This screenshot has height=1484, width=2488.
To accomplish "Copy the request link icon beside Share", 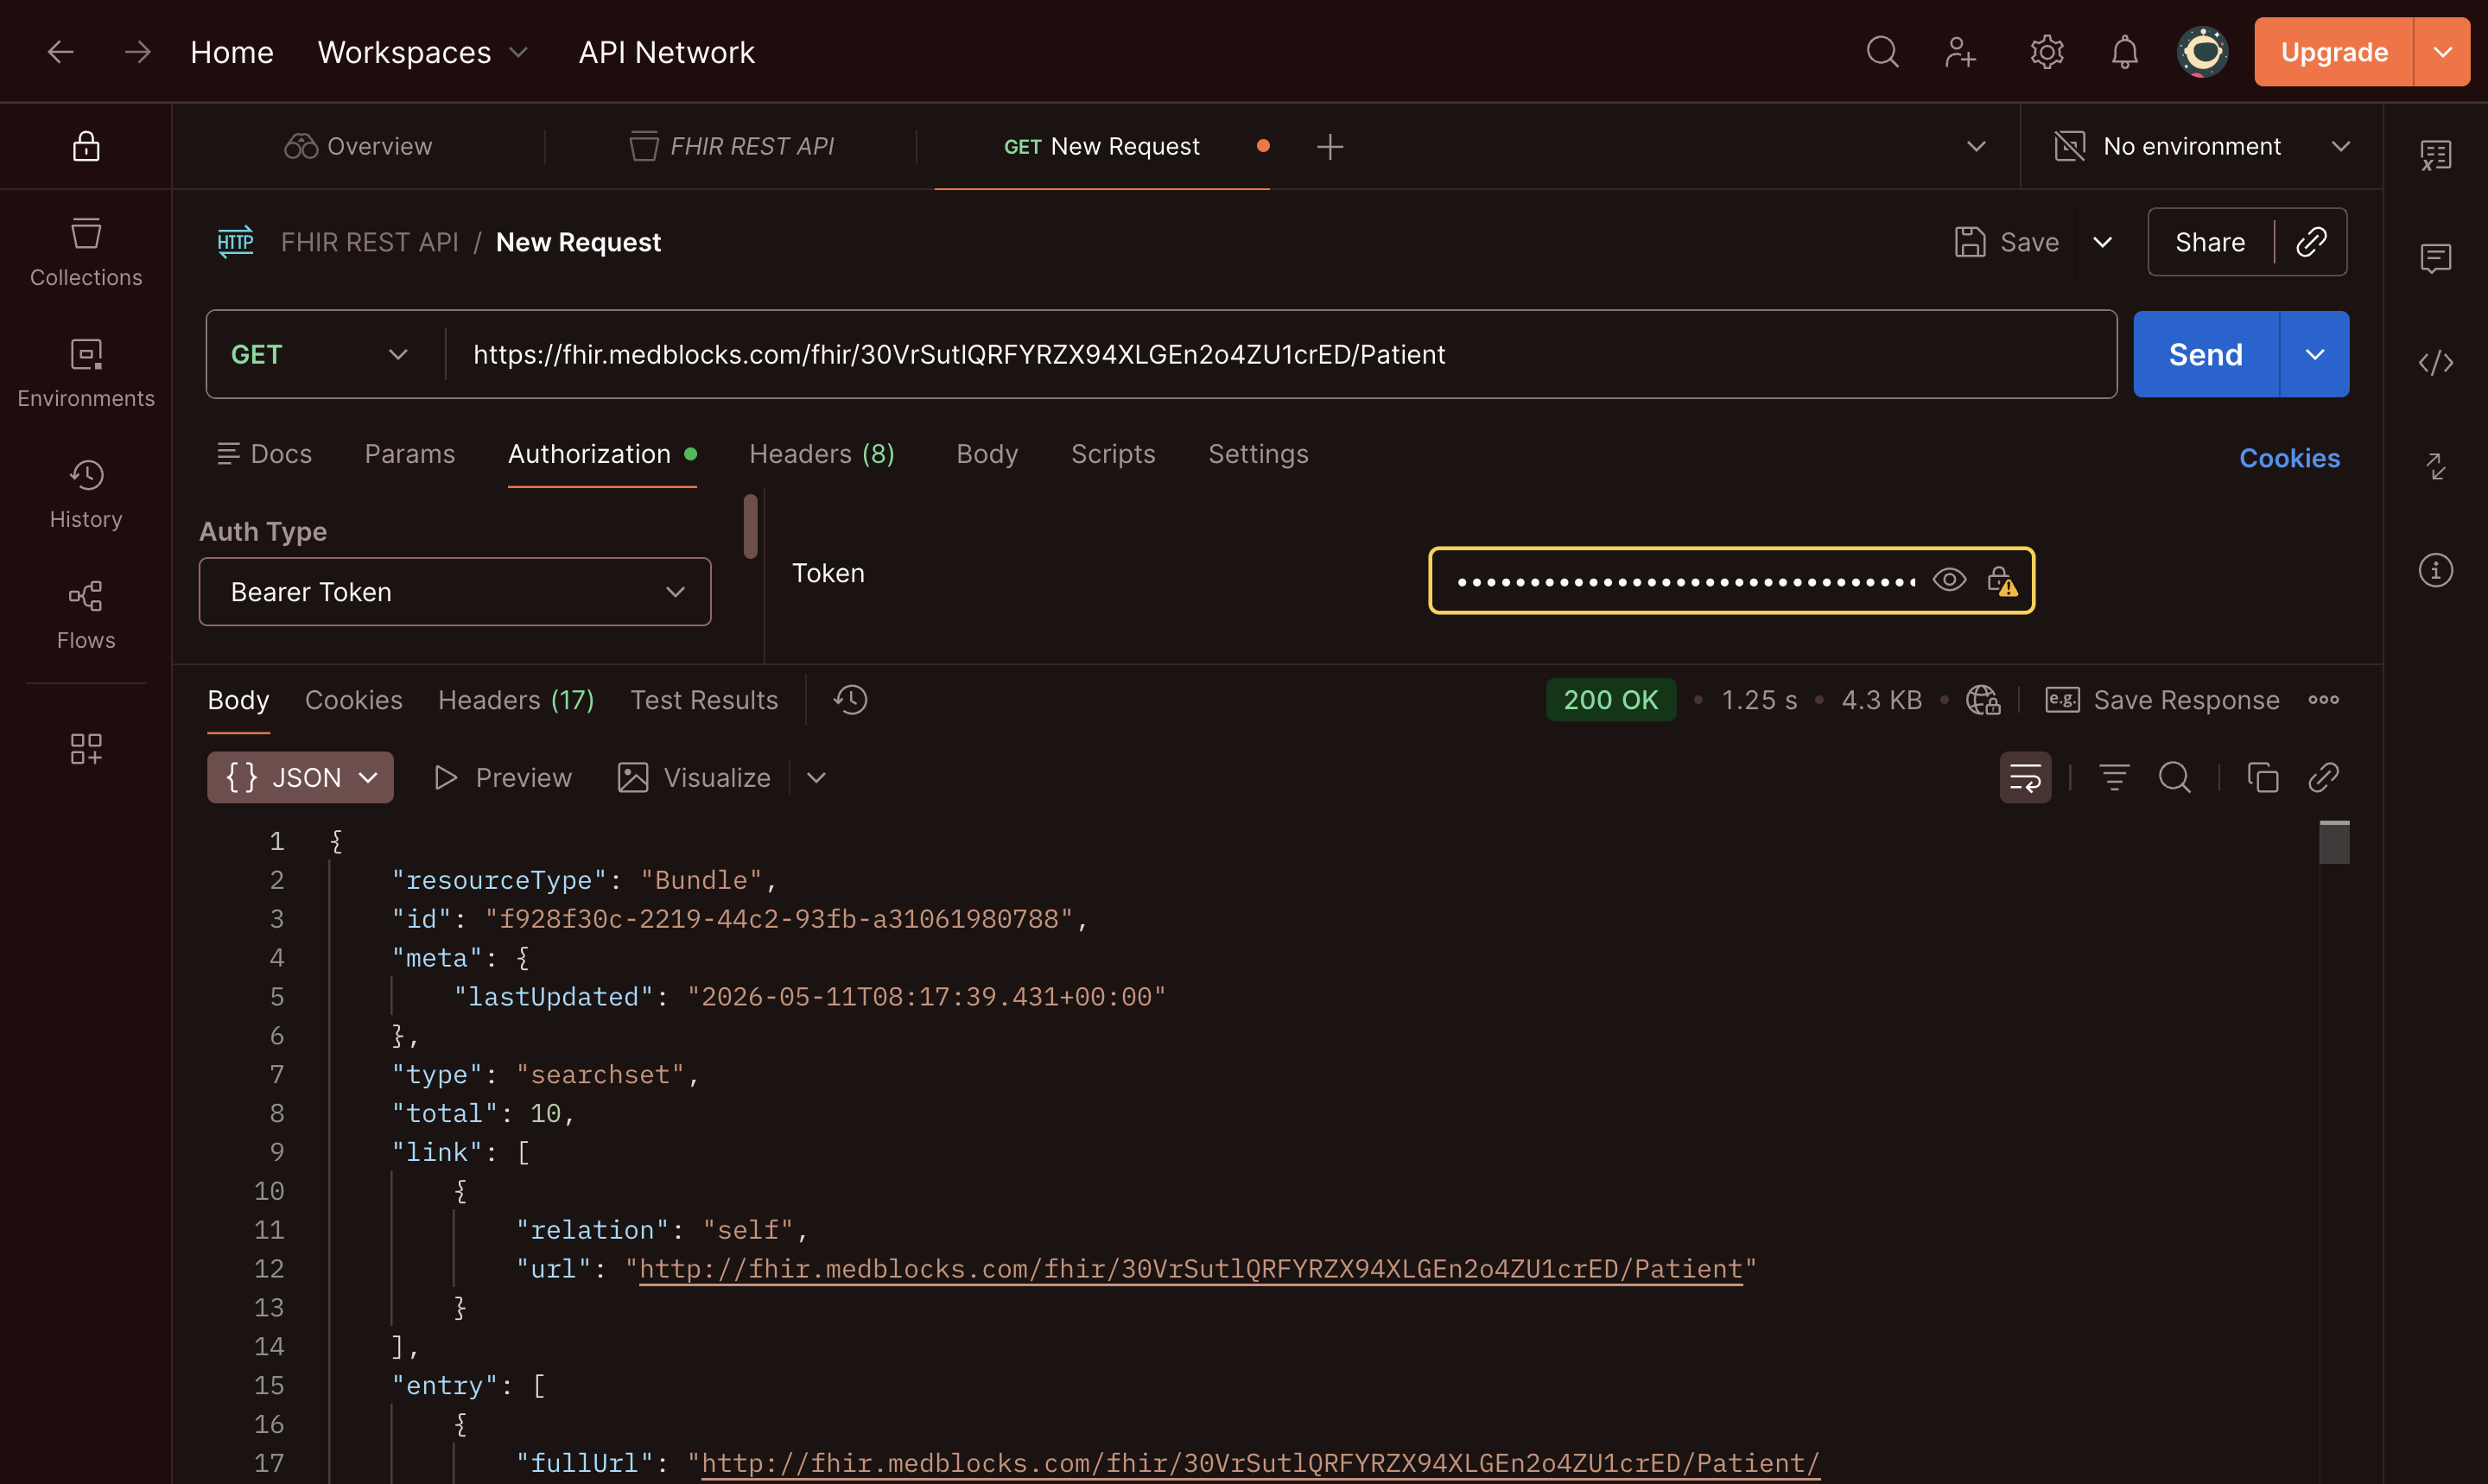I will (x=2311, y=242).
